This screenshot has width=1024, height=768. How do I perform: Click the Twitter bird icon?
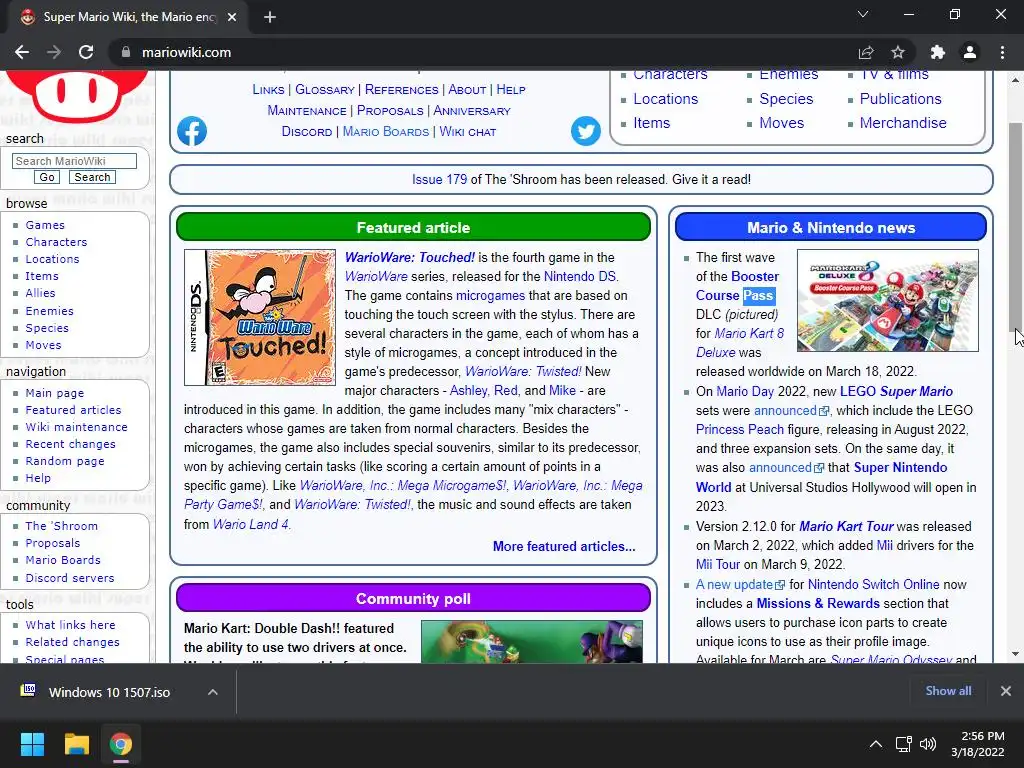pos(586,131)
